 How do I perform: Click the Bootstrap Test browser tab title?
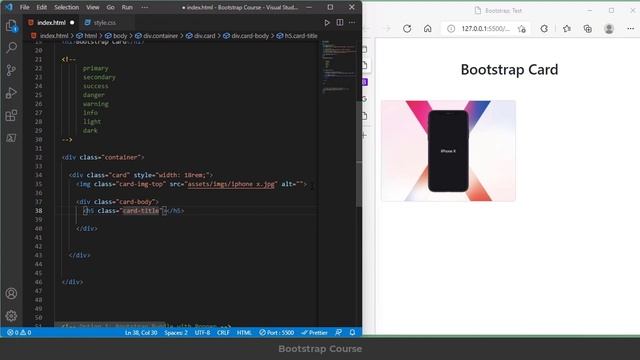pyautogui.click(x=503, y=11)
